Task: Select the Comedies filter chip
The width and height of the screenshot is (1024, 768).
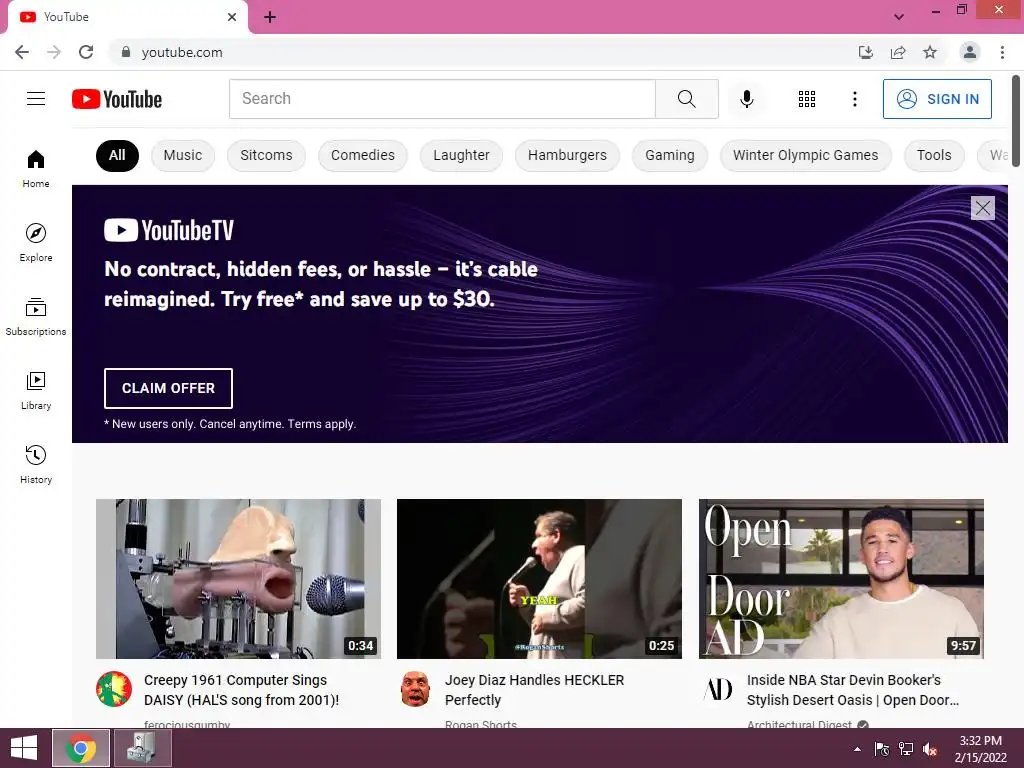Action: (x=362, y=155)
